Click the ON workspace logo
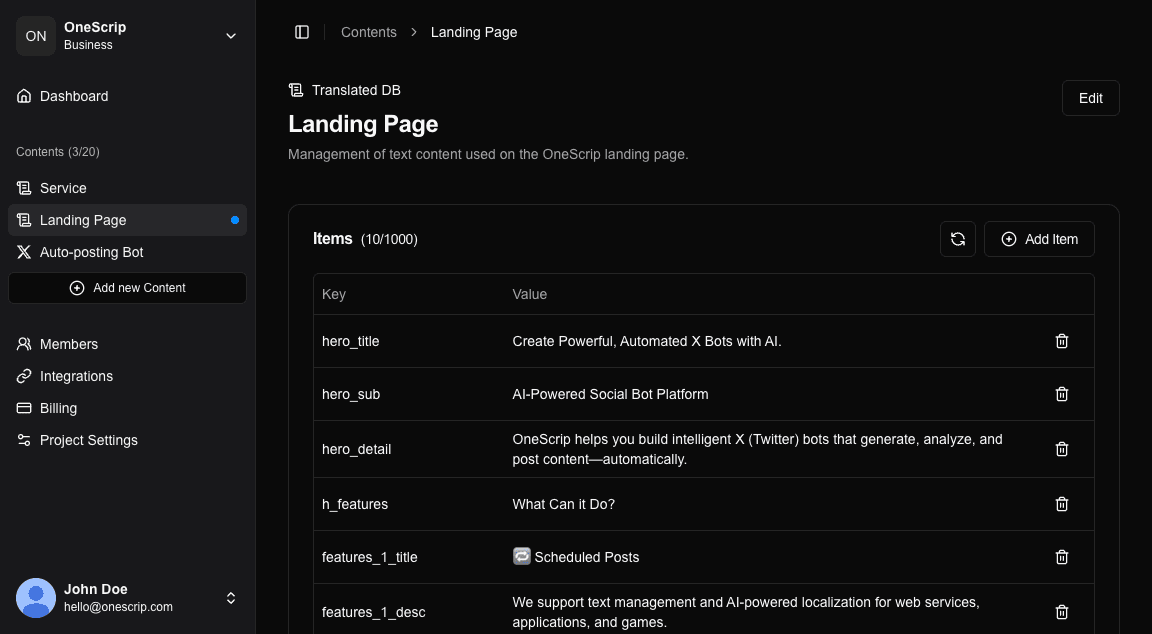The height and width of the screenshot is (634, 1152). 36,36
